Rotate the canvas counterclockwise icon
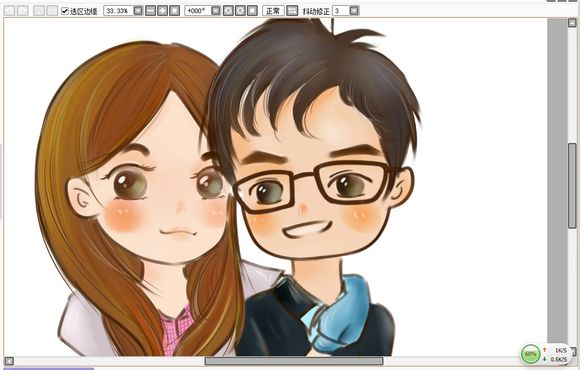 click(x=228, y=11)
